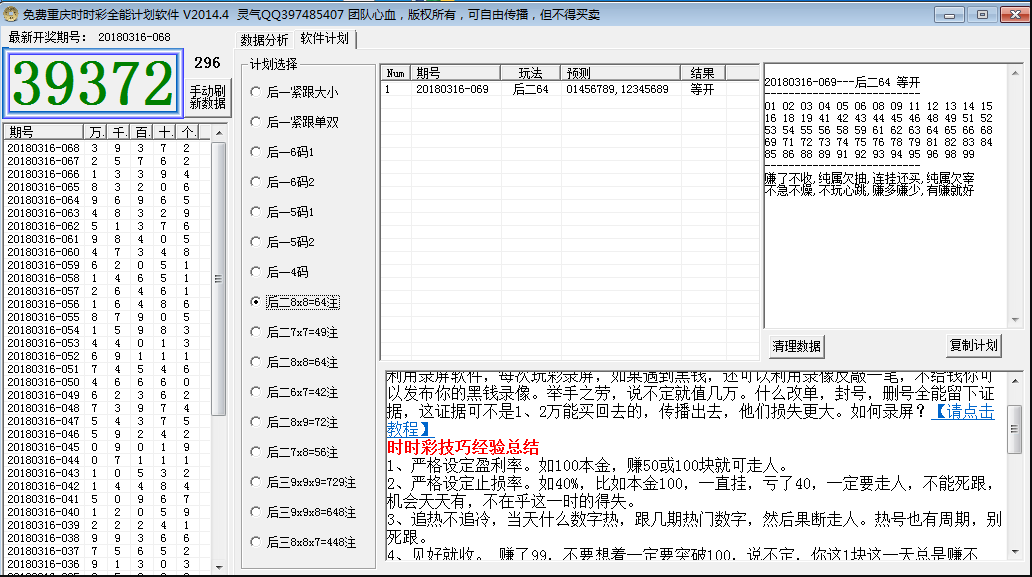
Task: Click the 复制计划 button
Action: click(973, 345)
